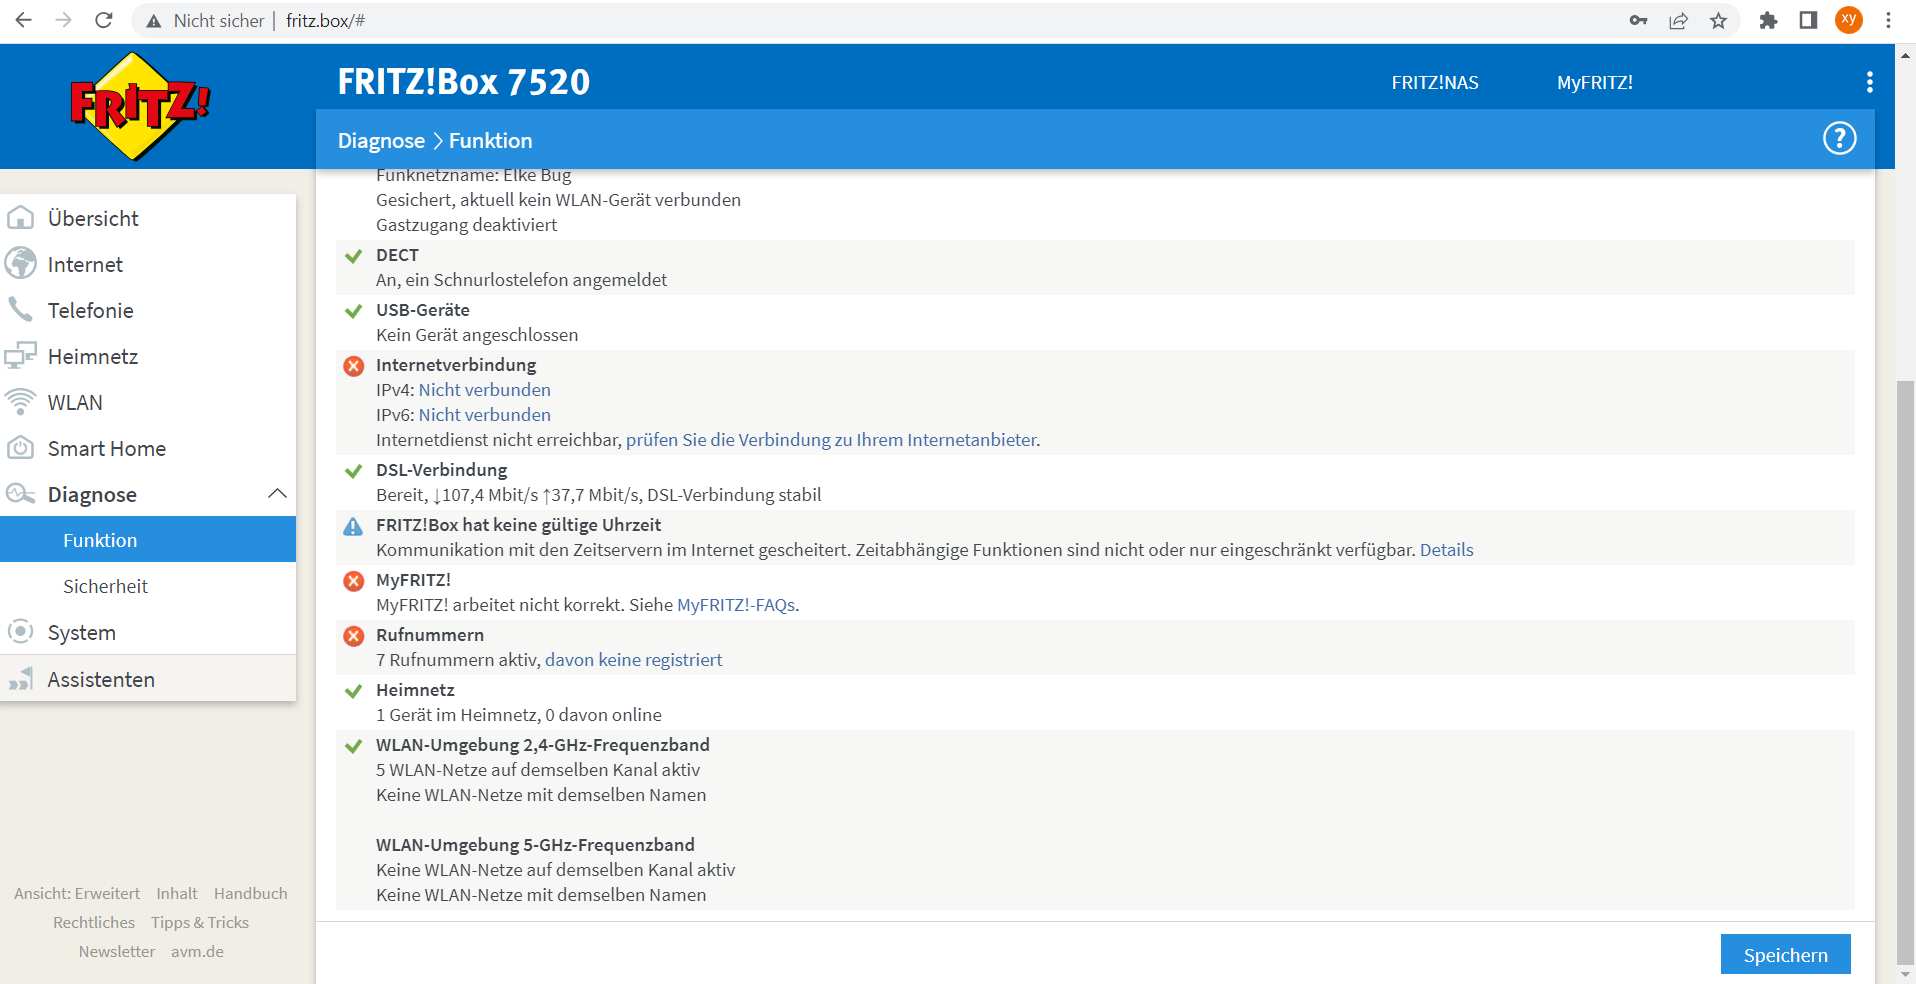Click the red error icon beside Rufnummern
1916x984 pixels.
point(353,636)
